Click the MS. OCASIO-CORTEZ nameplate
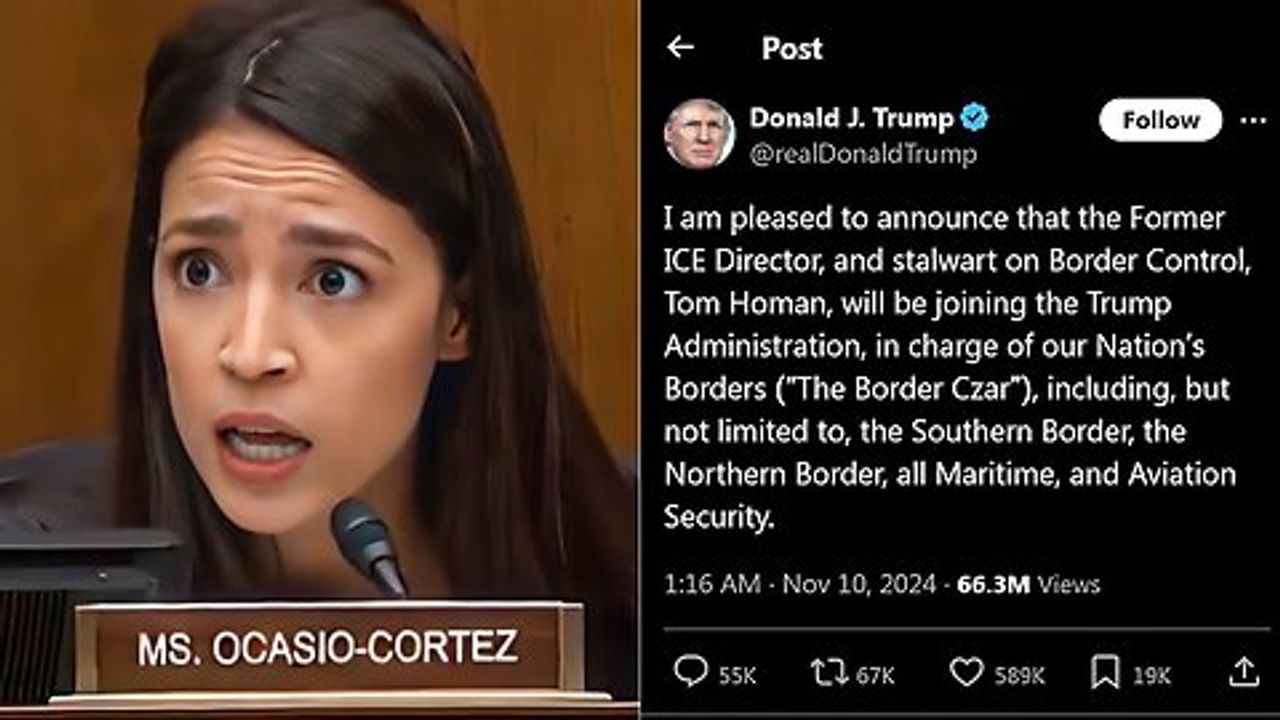This screenshot has width=1280, height=720. 329,648
